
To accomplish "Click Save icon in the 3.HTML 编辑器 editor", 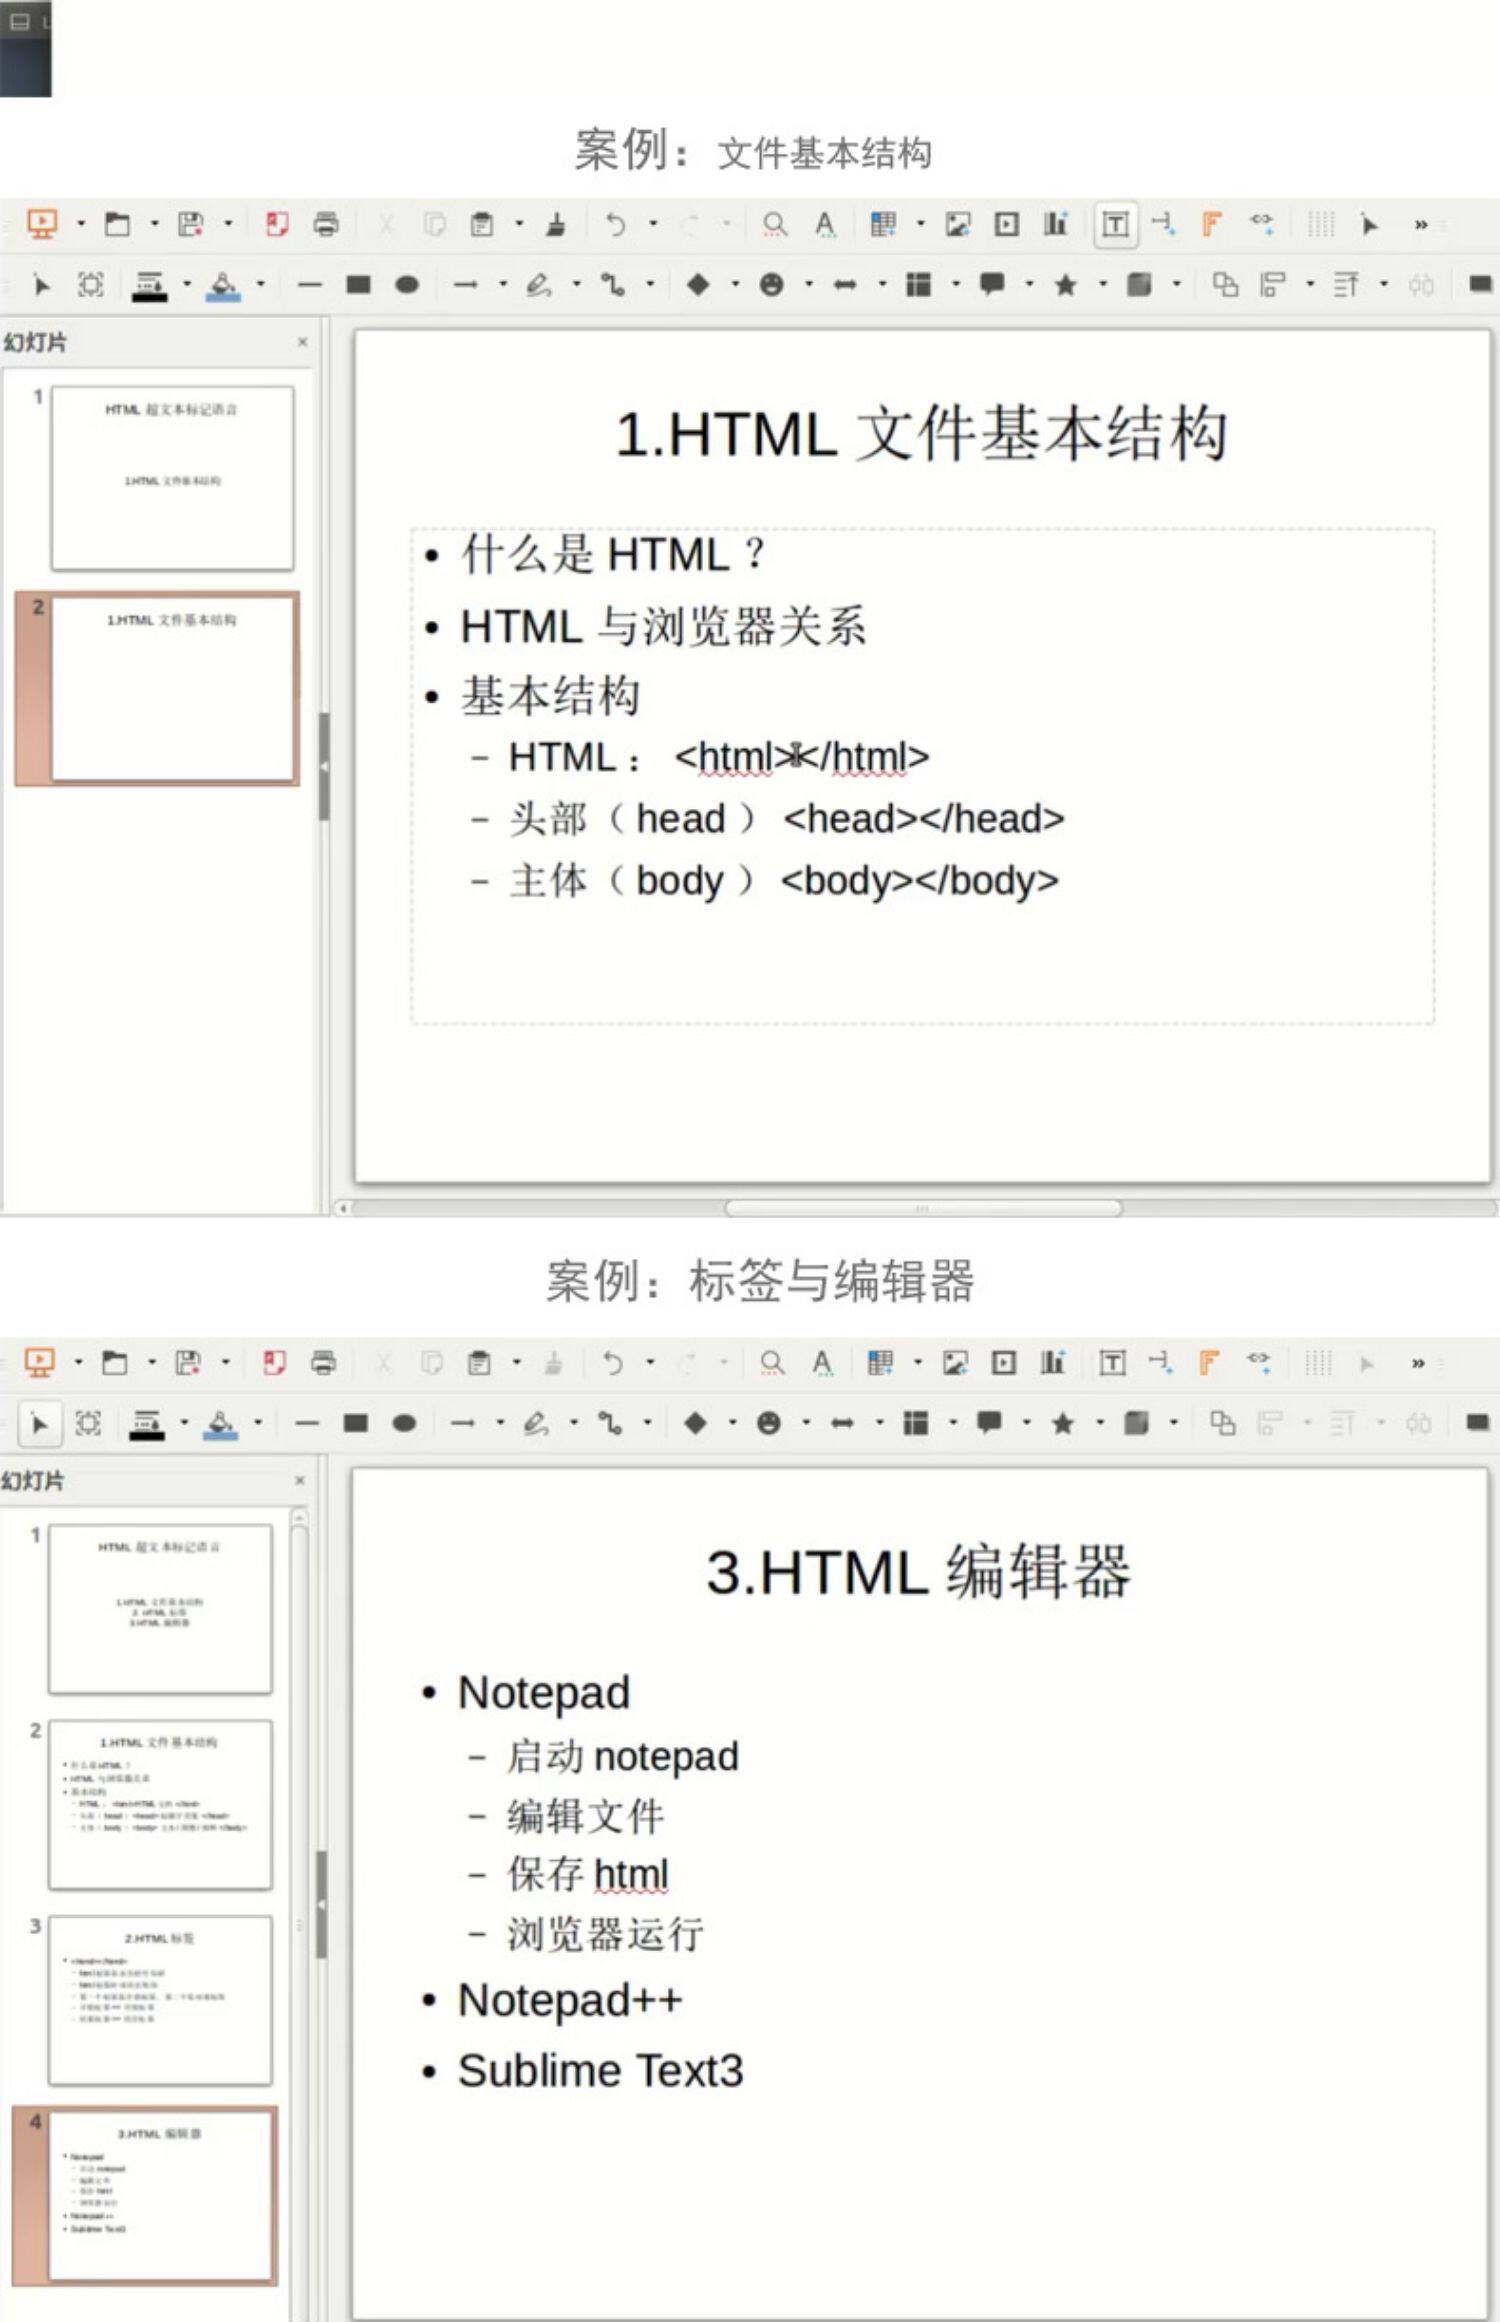I will click(x=188, y=1363).
